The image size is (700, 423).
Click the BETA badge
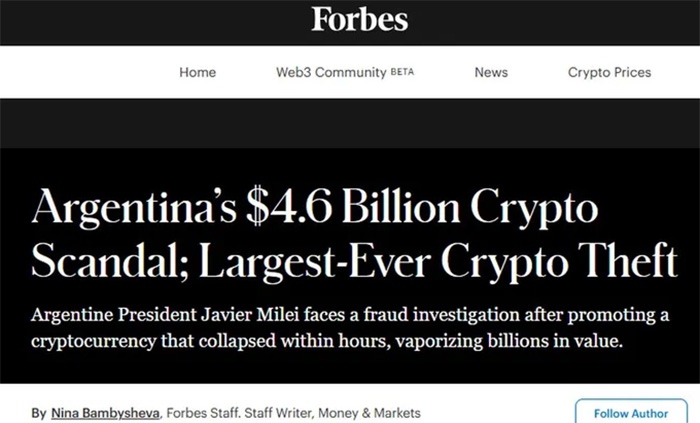[x=402, y=72]
